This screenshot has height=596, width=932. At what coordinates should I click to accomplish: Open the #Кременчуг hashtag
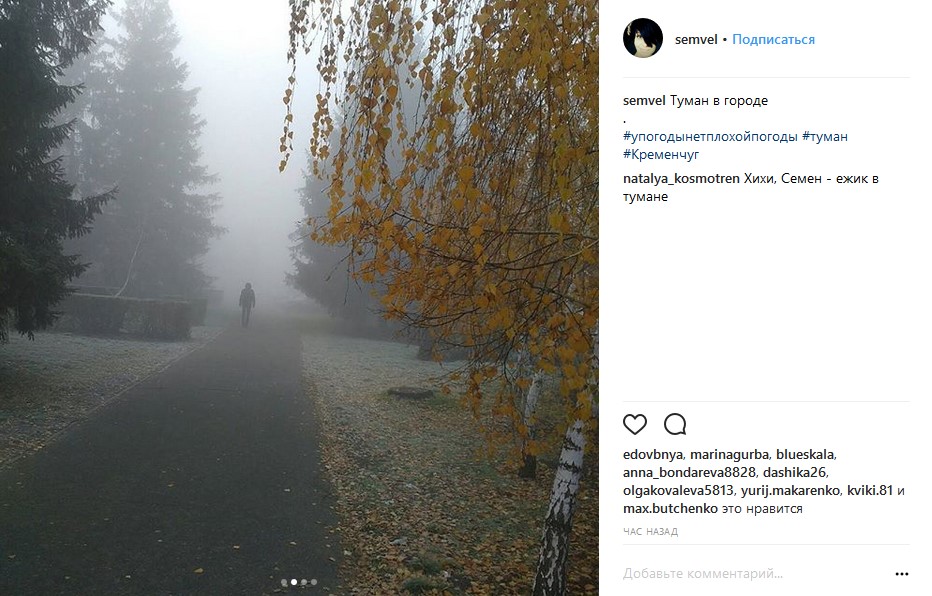coord(661,154)
